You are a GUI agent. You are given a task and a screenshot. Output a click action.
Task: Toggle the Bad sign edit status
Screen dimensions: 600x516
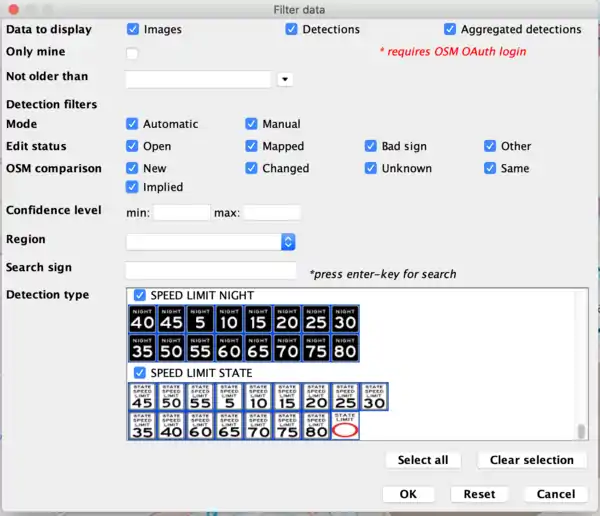(x=371, y=146)
